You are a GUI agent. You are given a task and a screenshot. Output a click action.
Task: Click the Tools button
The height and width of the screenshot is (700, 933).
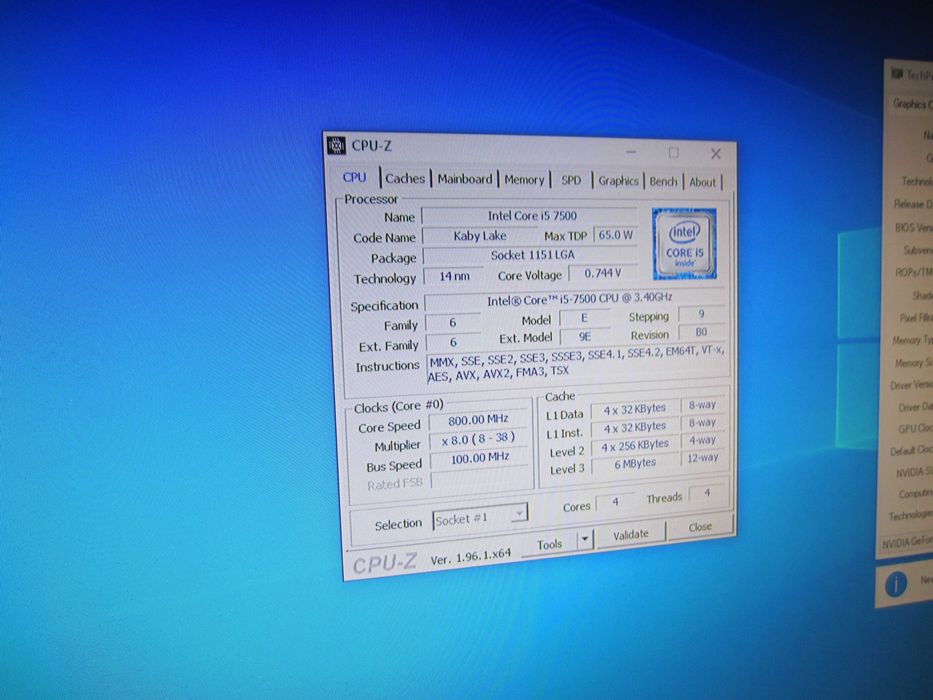(549, 544)
